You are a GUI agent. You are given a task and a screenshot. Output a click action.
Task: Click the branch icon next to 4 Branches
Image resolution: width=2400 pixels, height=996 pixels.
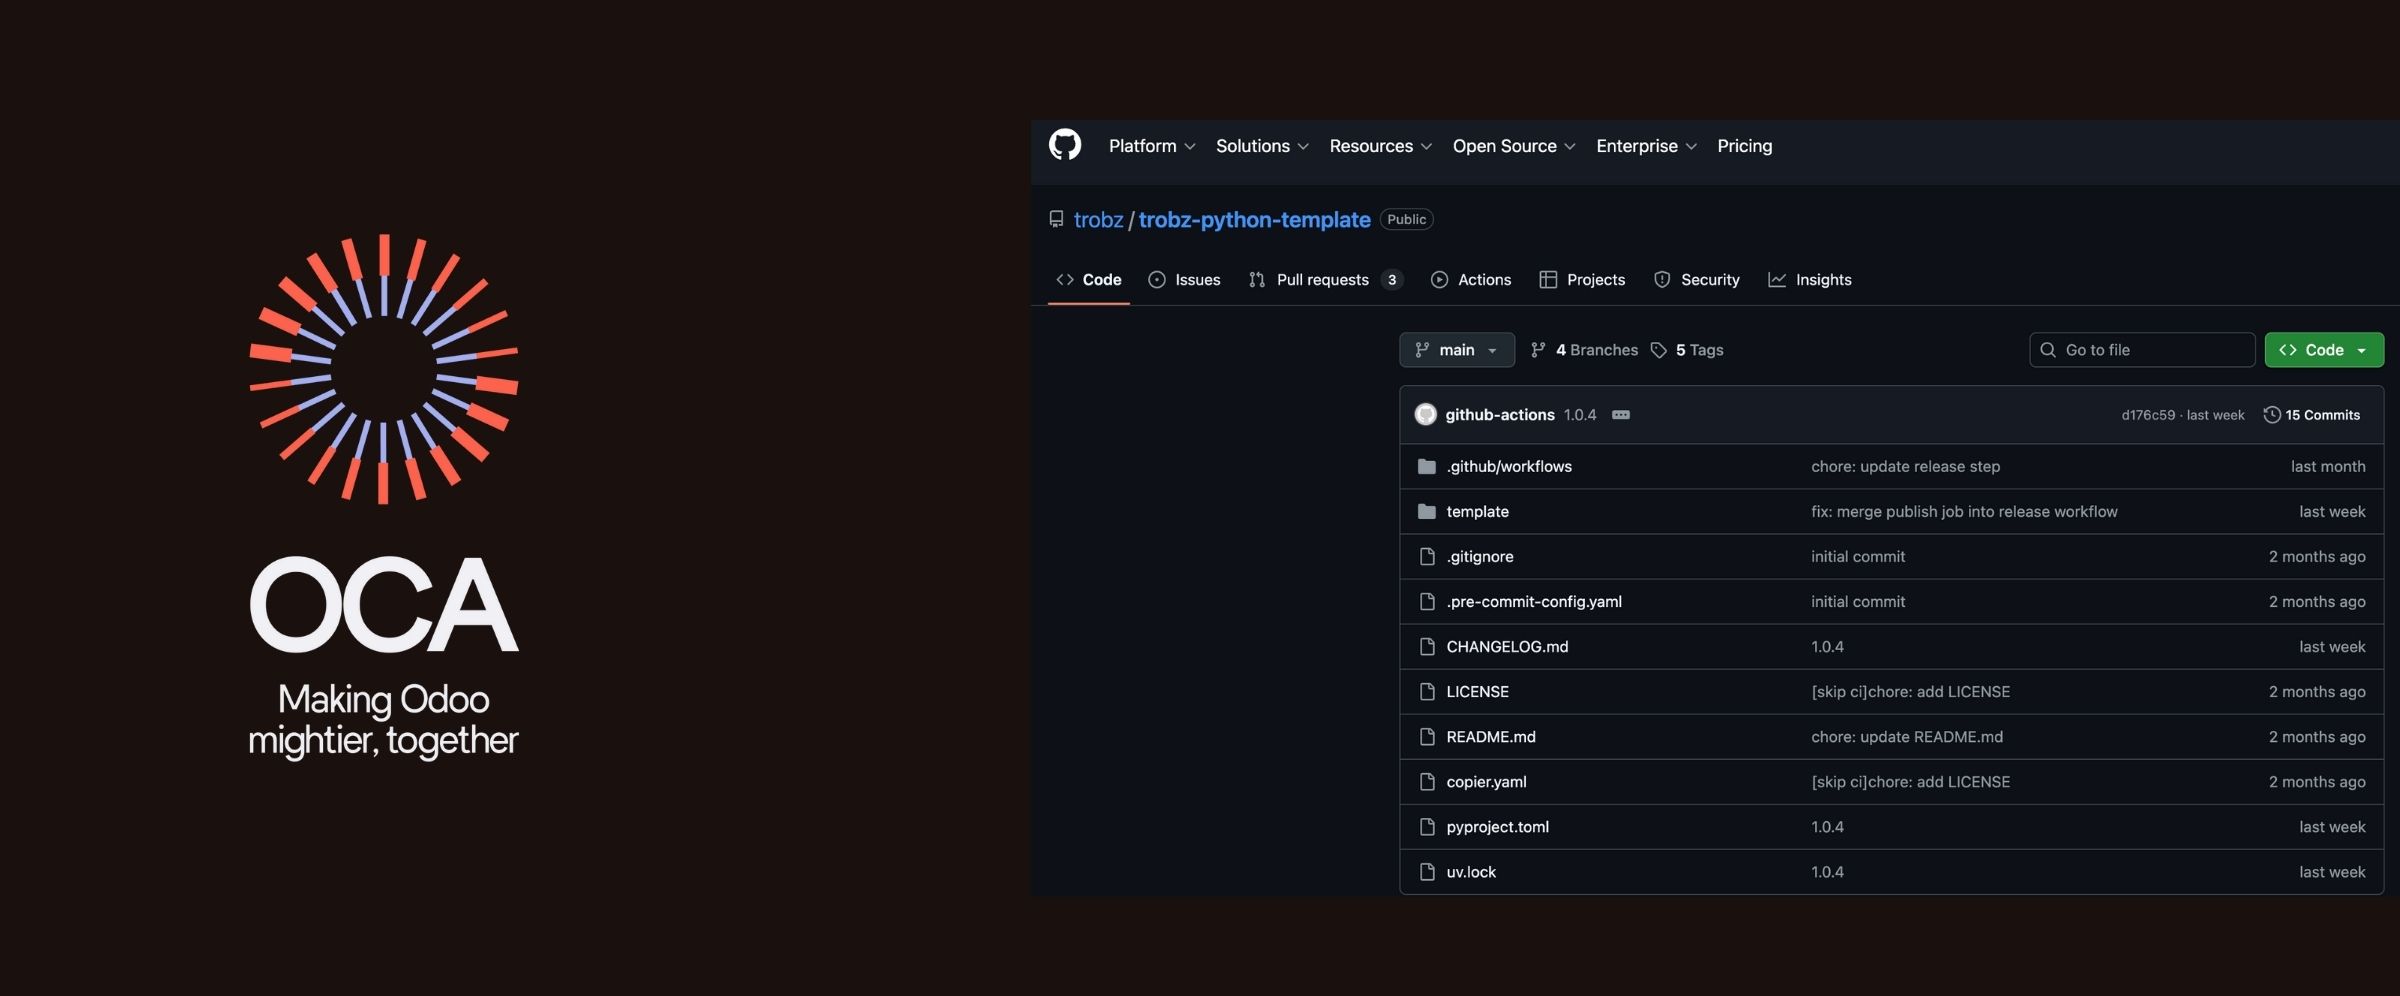(x=1538, y=350)
